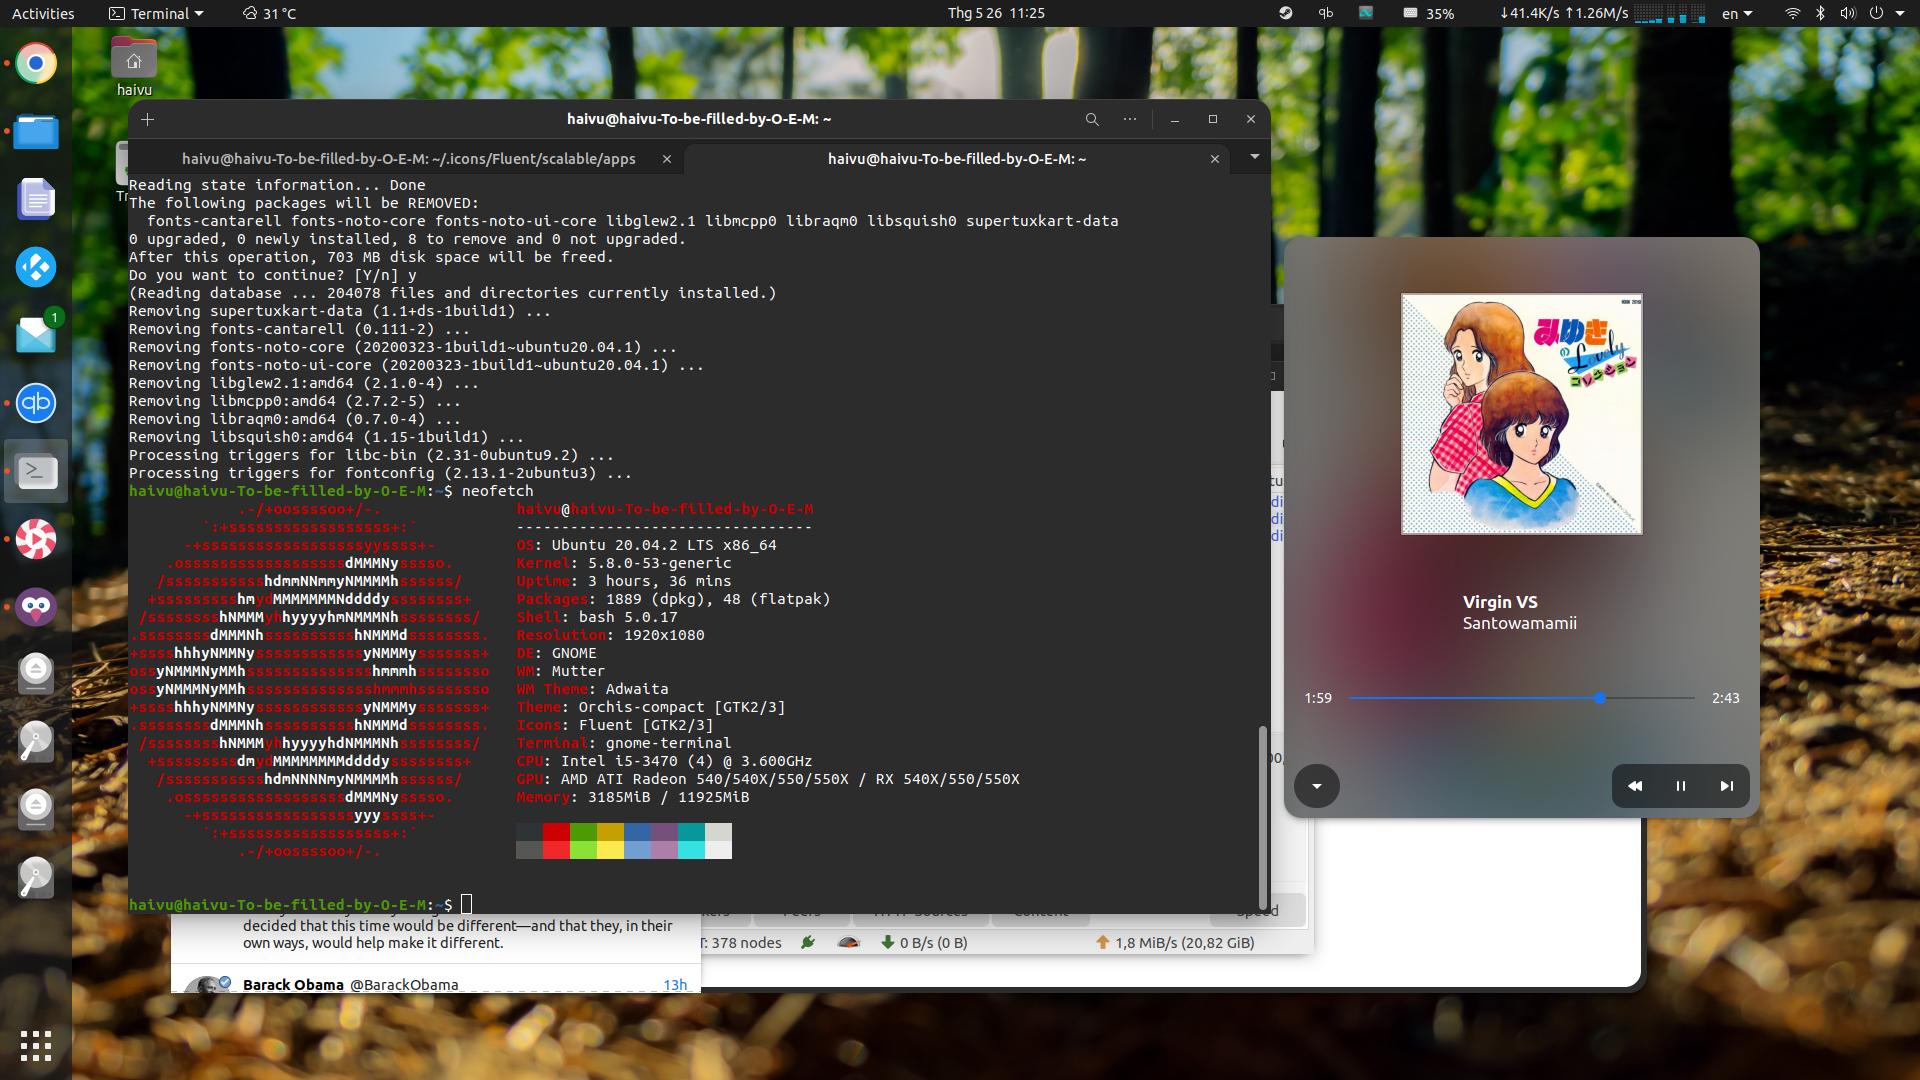Go to the previous track
Image resolution: width=1920 pixels, height=1080 pixels.
click(1635, 786)
